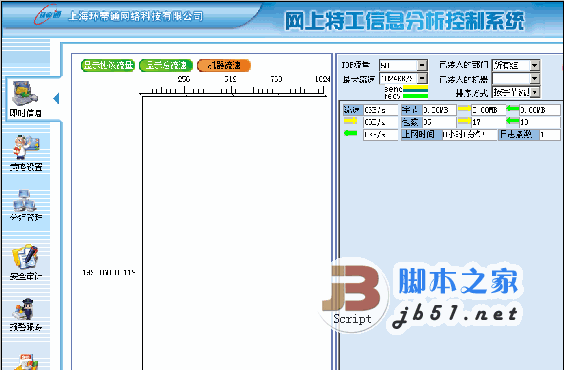Click the orange flow-rate button

coord(224,65)
